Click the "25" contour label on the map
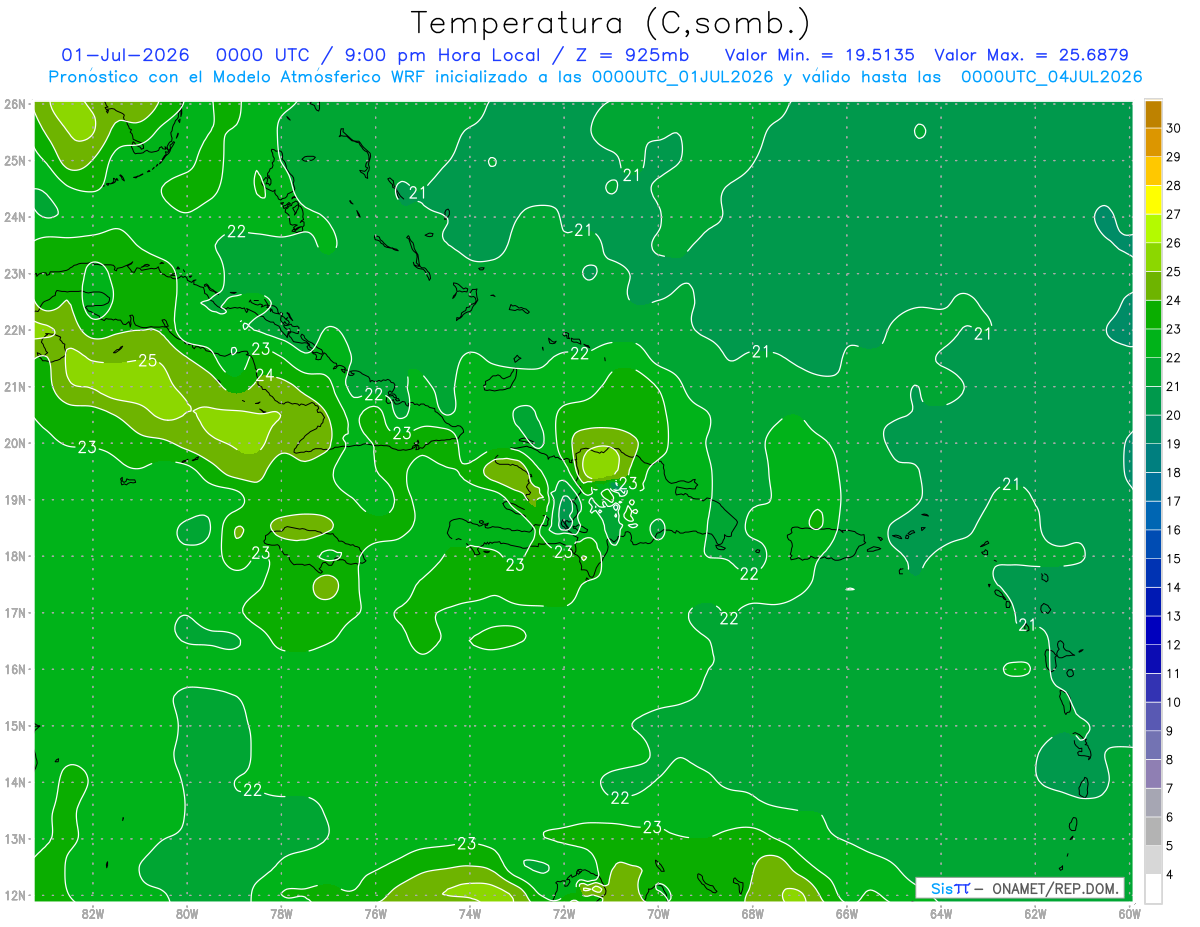 147,361
